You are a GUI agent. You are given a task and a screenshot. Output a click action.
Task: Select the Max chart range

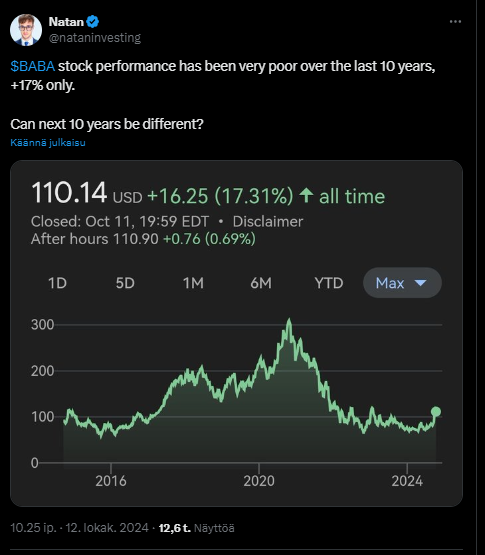pyautogui.click(x=402, y=283)
